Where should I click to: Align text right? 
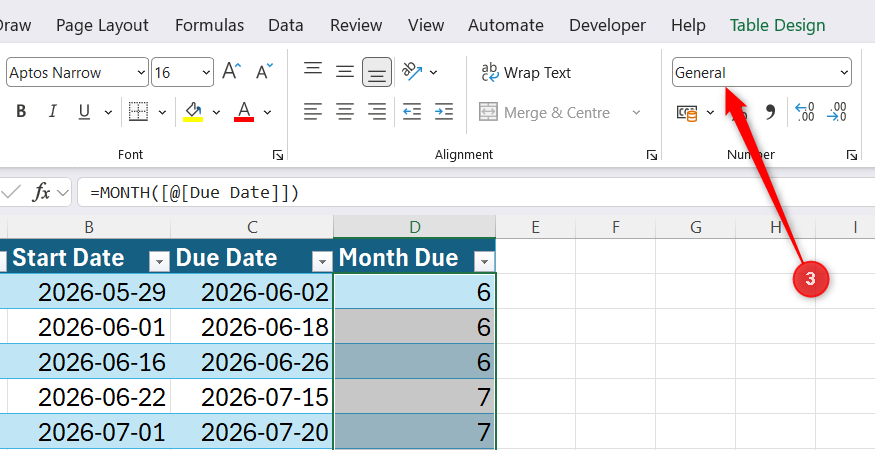click(377, 112)
